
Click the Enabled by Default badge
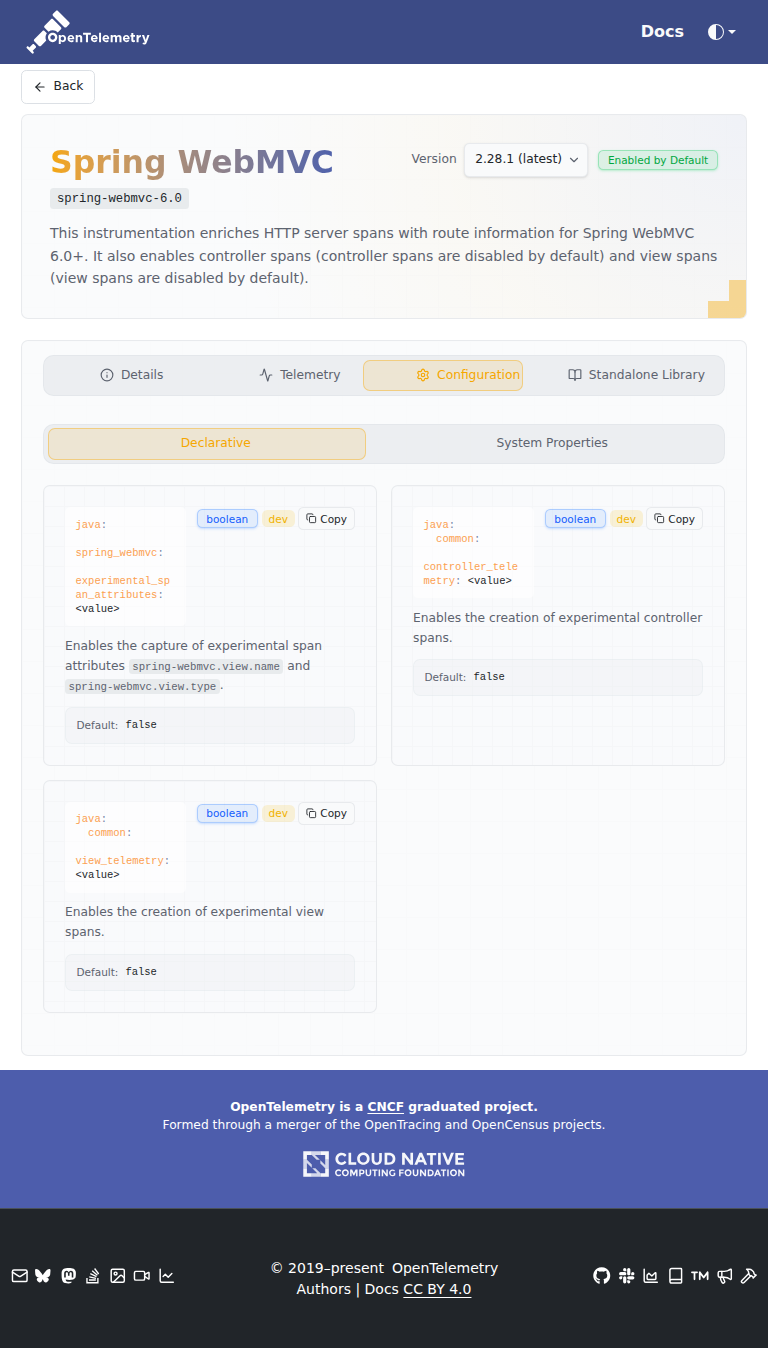pos(658,160)
